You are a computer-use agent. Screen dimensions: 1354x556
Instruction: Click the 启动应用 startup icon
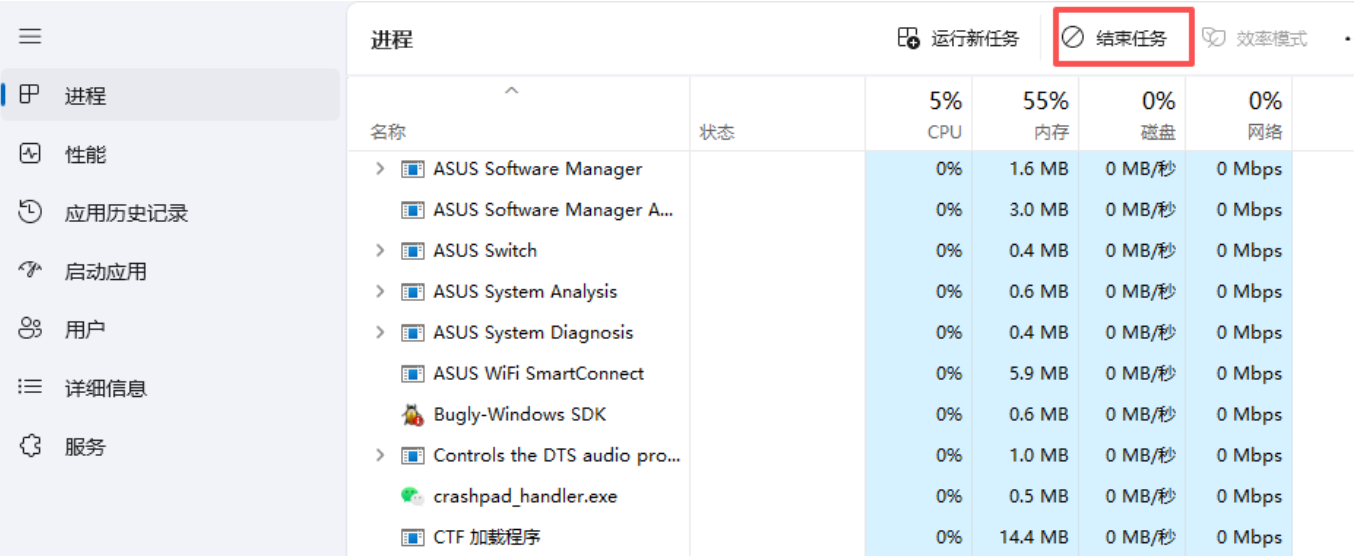tap(30, 270)
